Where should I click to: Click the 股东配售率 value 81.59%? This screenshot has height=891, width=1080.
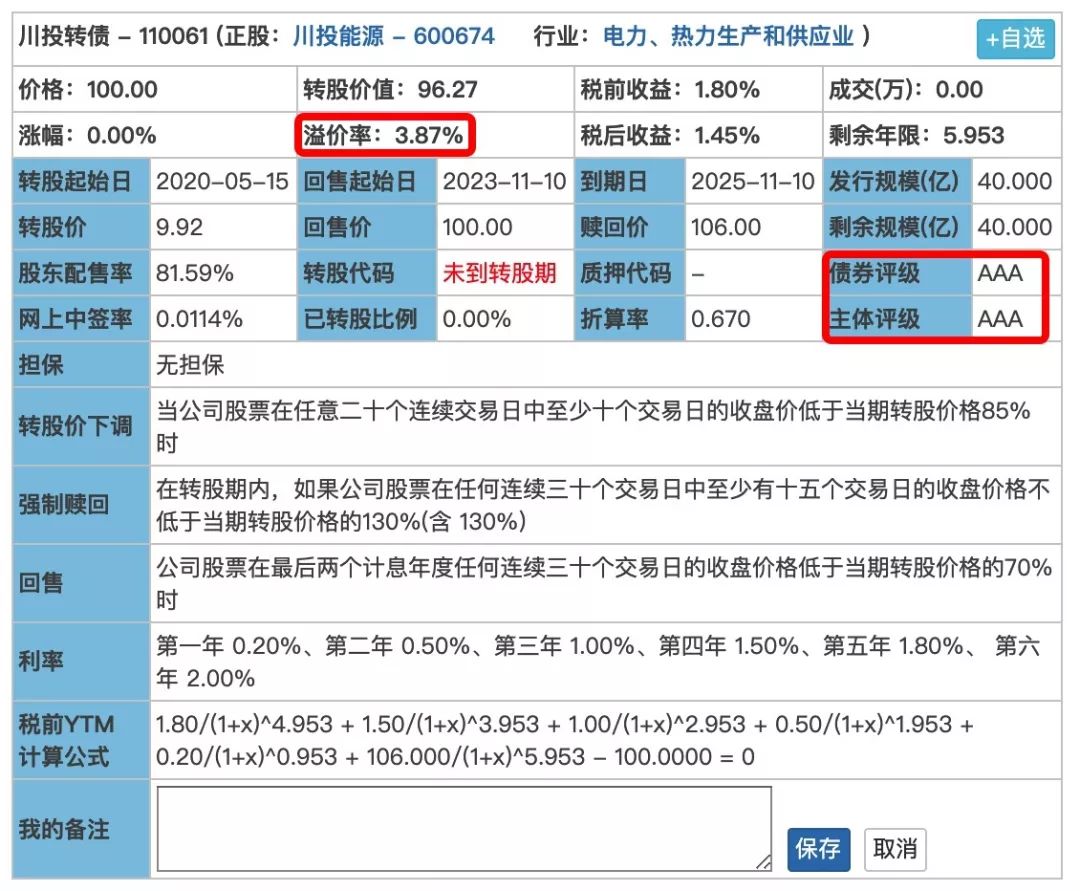(195, 273)
